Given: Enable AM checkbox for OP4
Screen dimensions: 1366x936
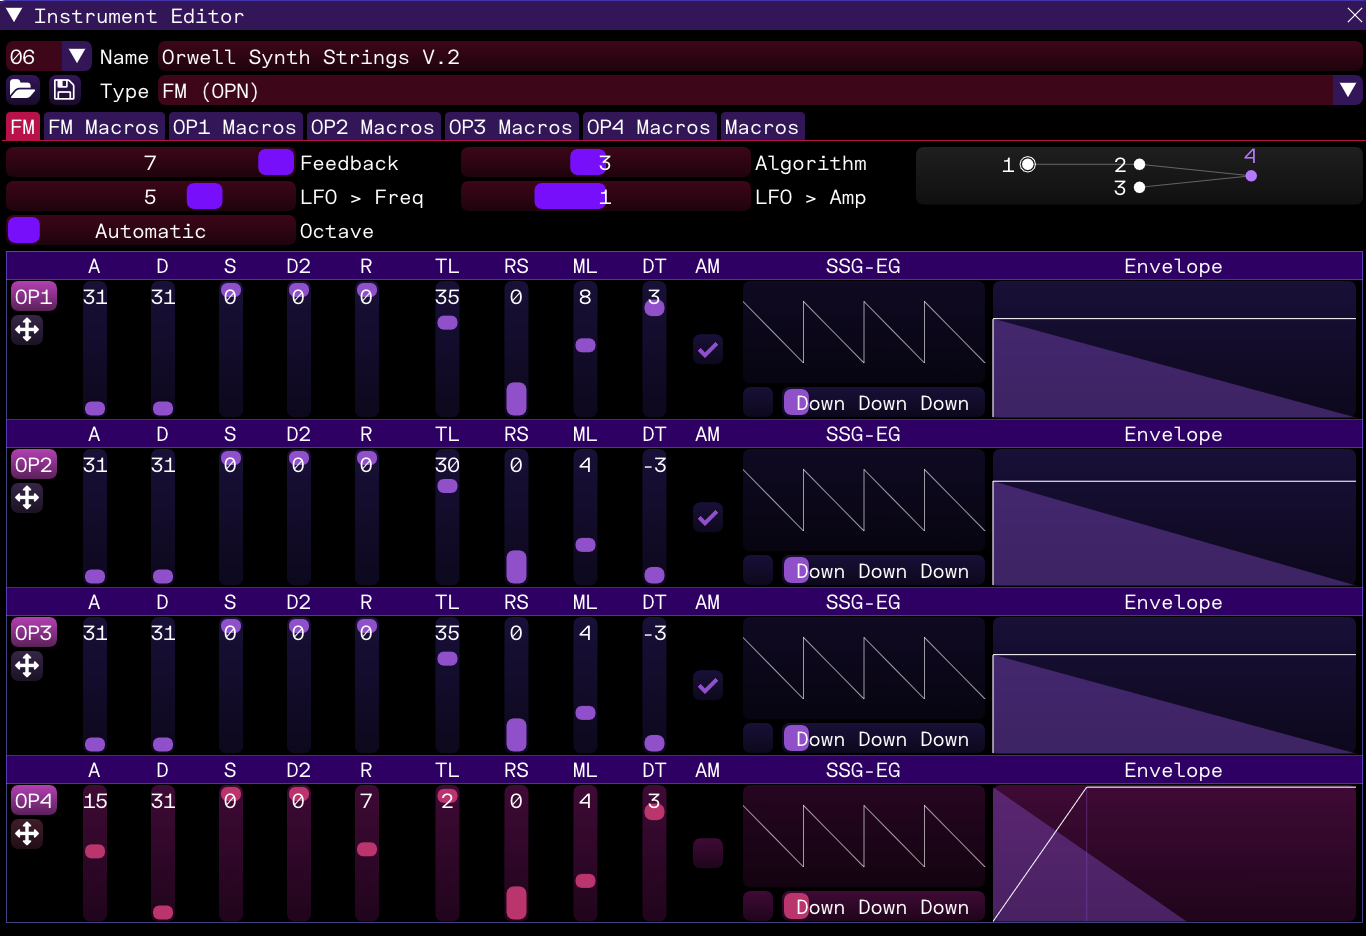Looking at the screenshot, I should click(708, 853).
